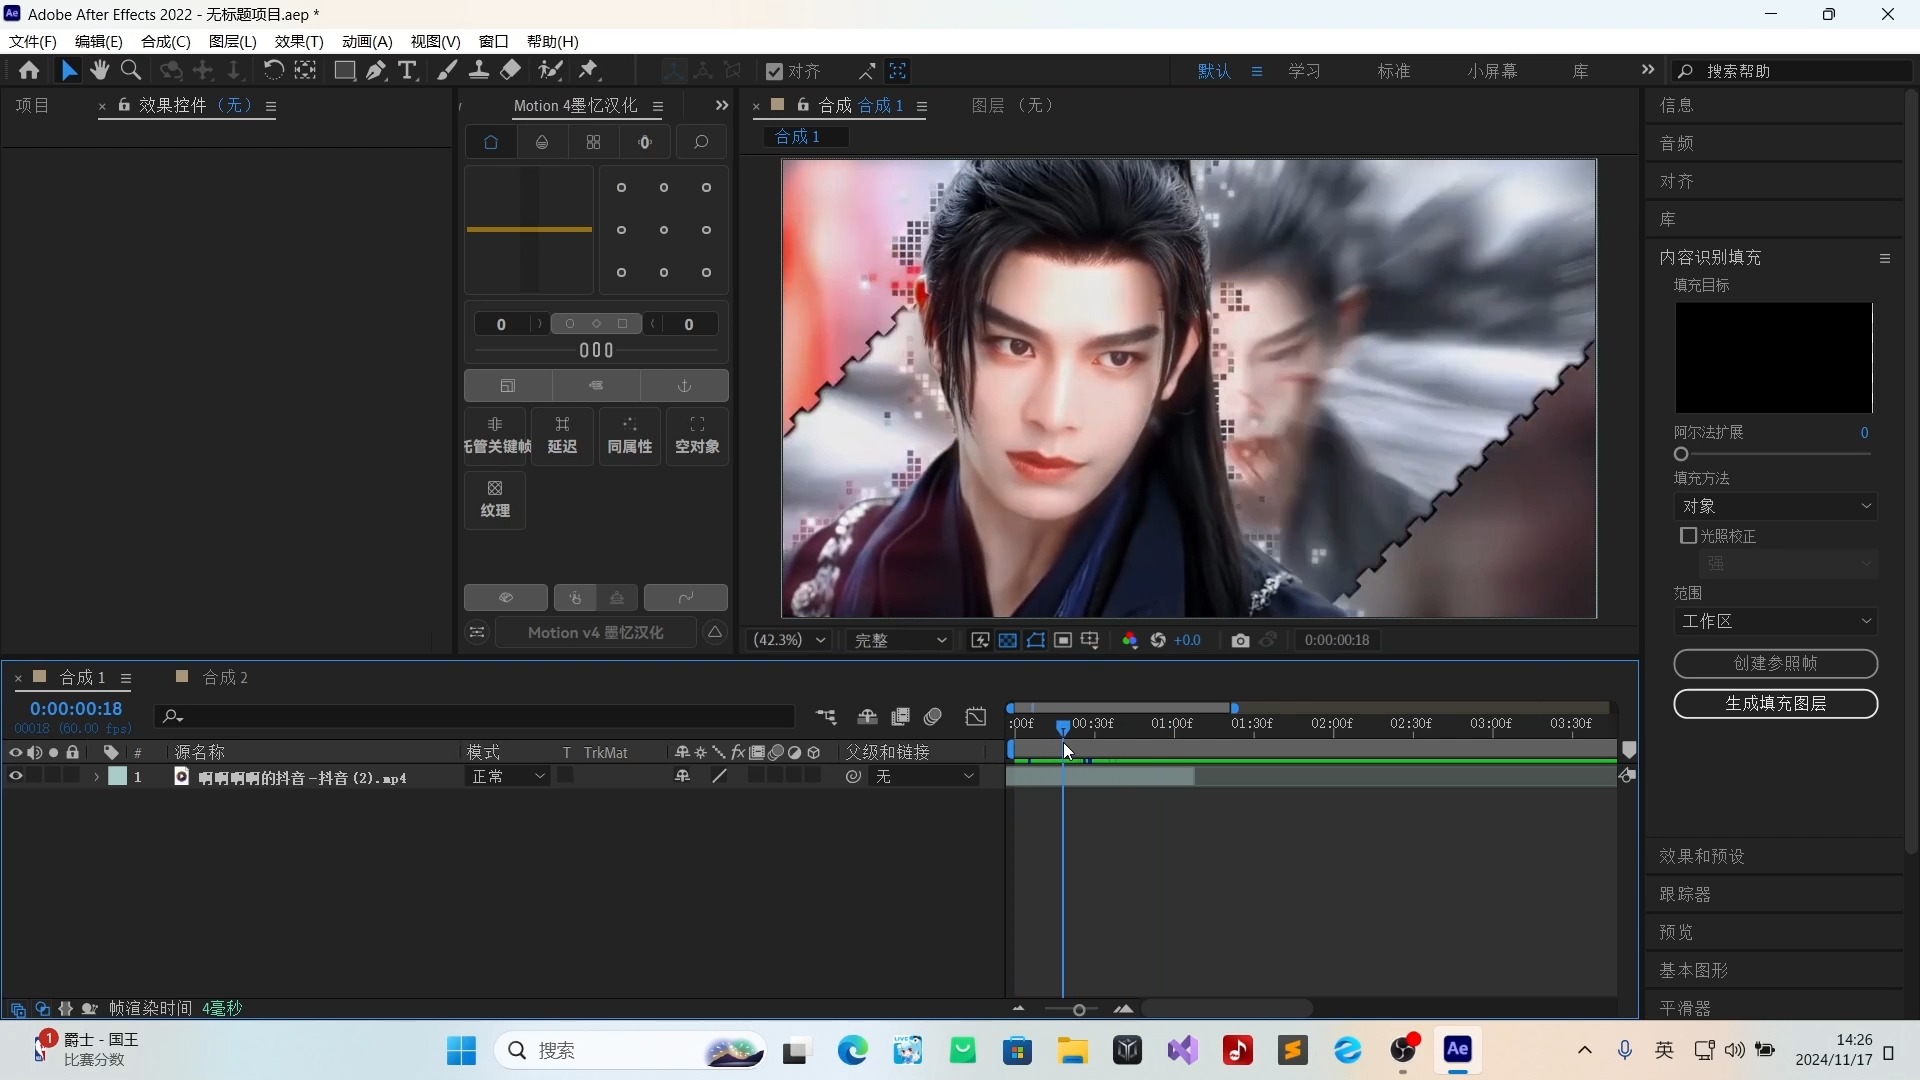Viewport: 1920px width, 1080px height.
Task: Select the Clone Stamp tool
Action: point(479,71)
